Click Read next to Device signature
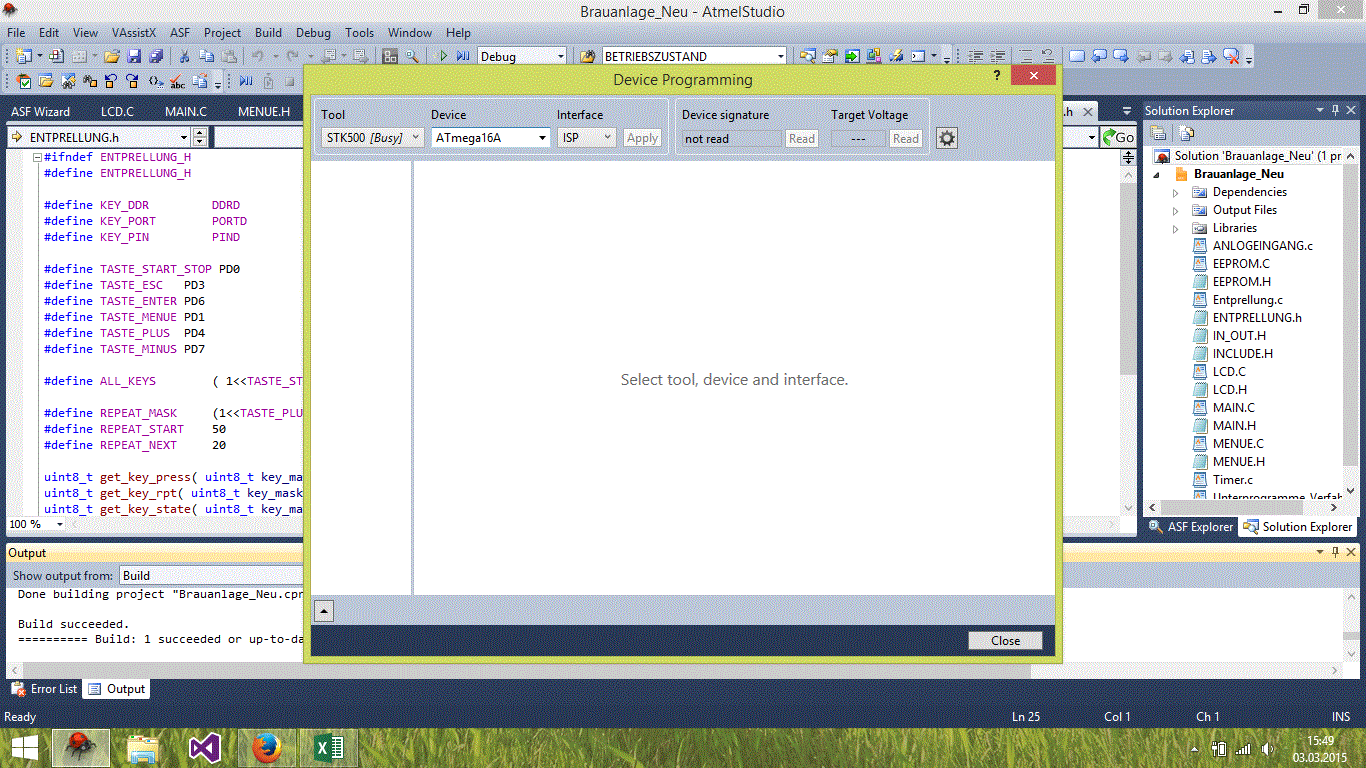Screen dimensions: 1366x768 point(802,138)
